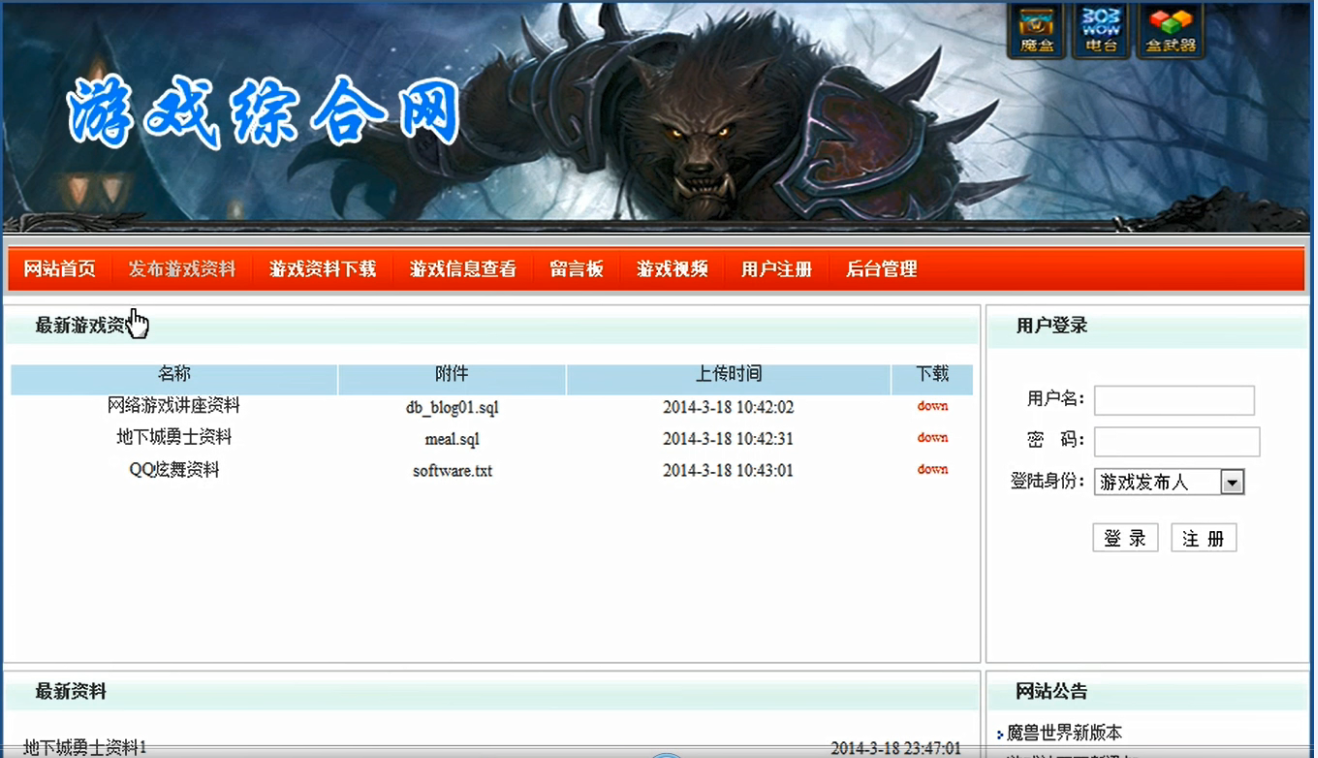
Task: Click attachment name meal.sql
Action: pos(452,439)
